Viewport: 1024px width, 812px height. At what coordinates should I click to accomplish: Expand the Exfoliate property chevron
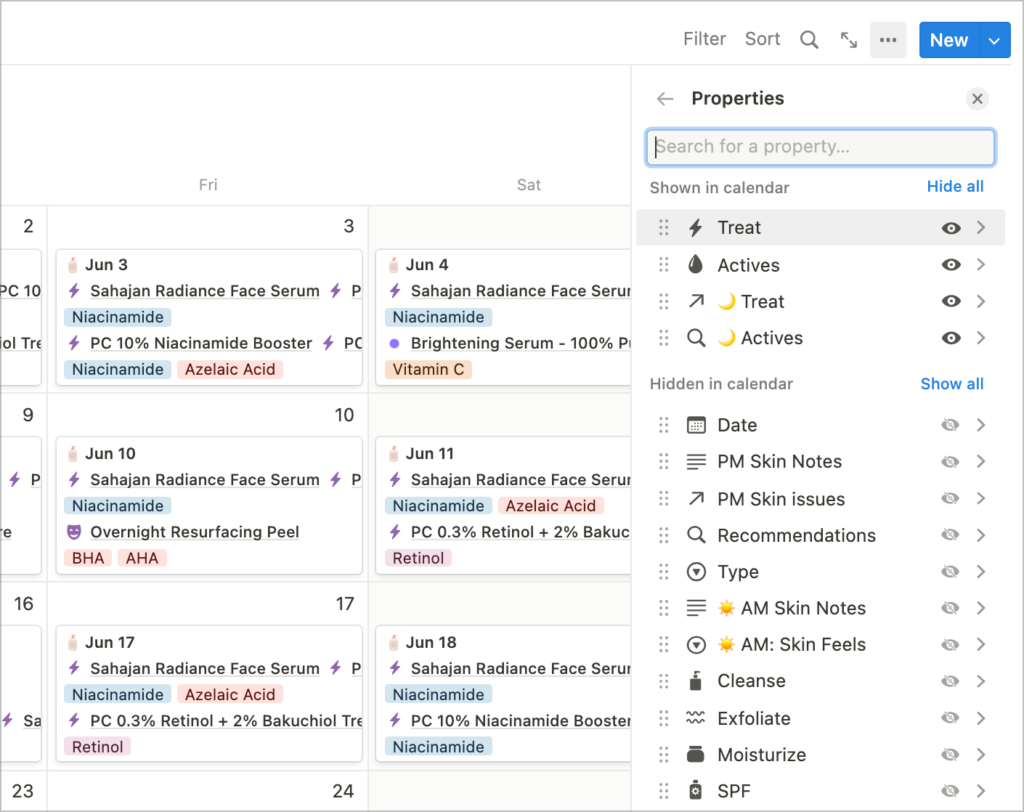point(981,718)
